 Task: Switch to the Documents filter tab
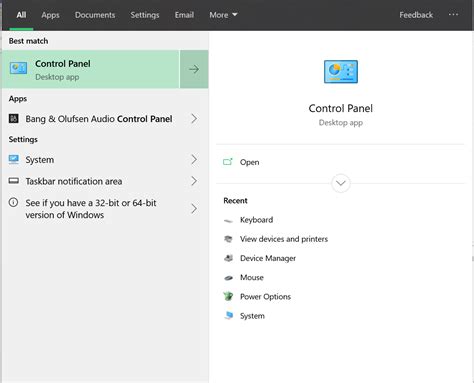pos(95,15)
